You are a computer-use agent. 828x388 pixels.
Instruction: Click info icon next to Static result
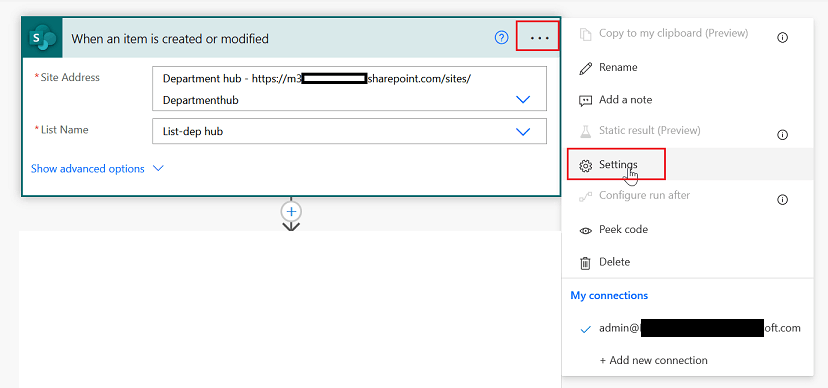point(783,135)
